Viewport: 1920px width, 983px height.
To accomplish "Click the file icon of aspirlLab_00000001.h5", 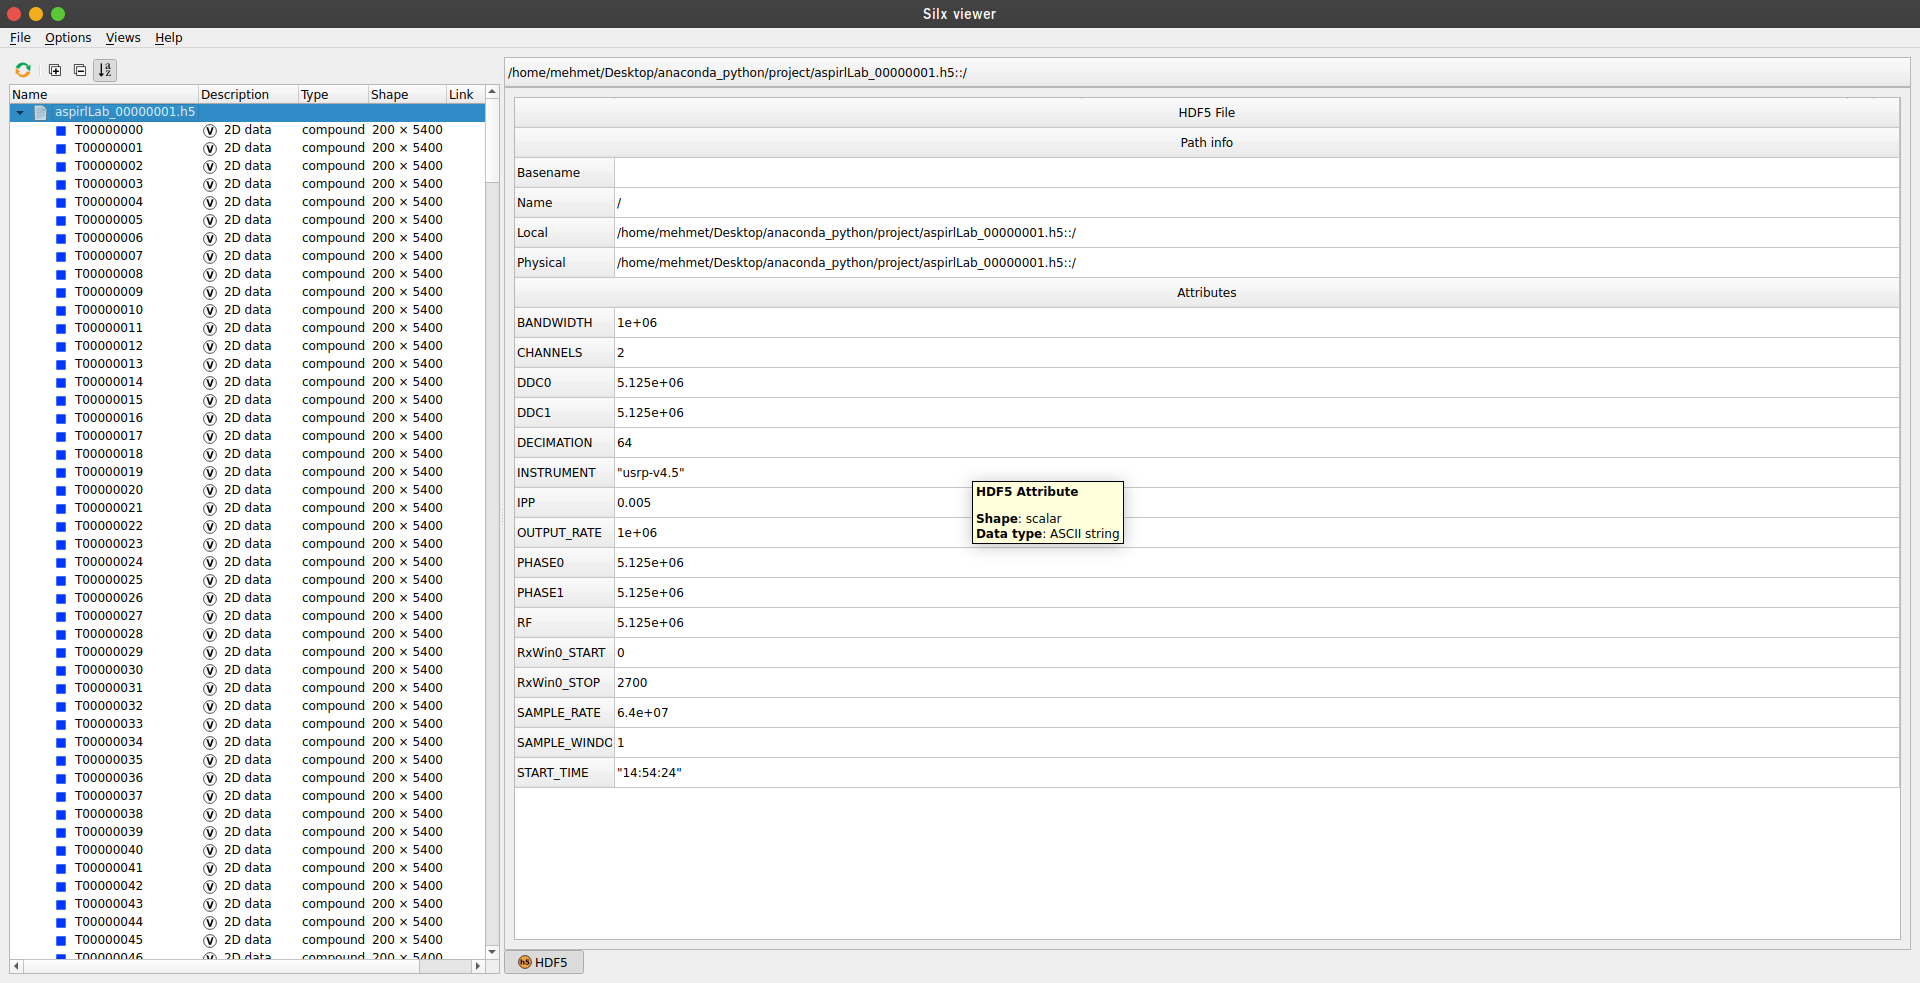I will (41, 112).
